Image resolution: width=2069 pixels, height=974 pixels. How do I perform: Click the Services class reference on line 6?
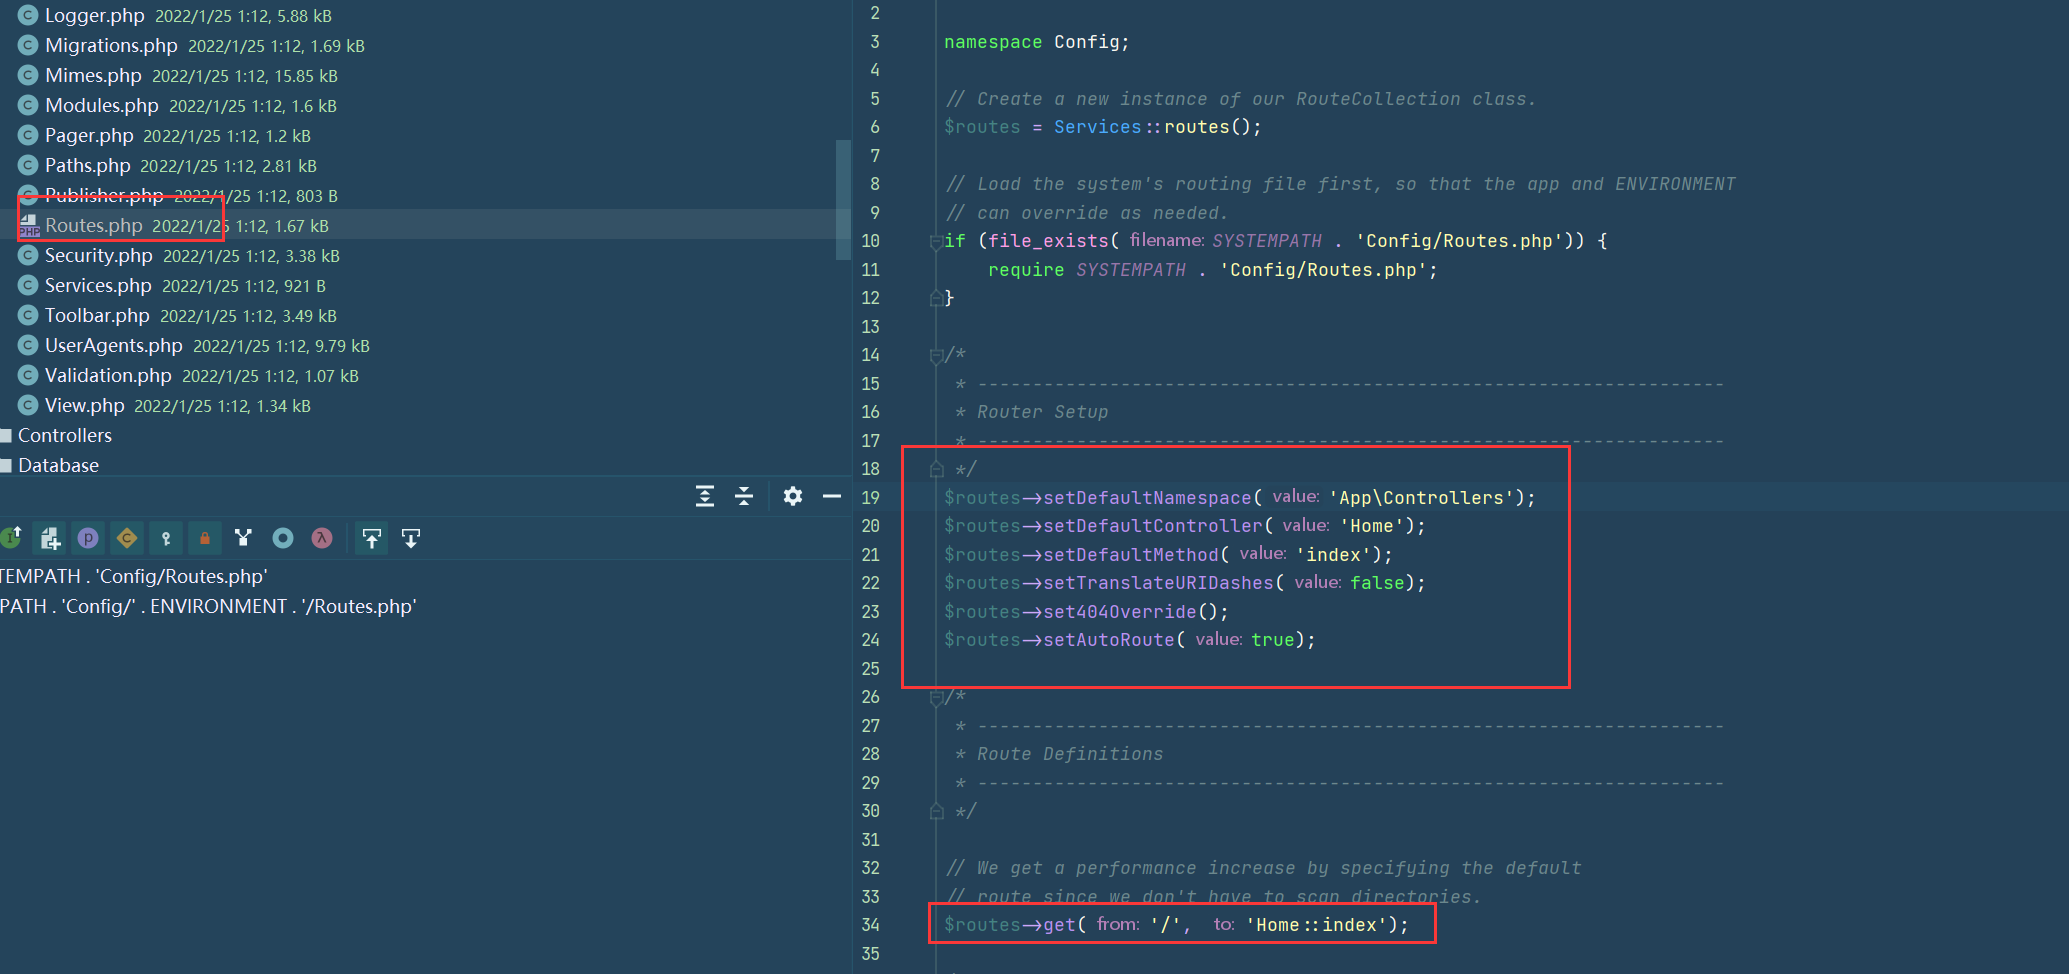click(1097, 127)
